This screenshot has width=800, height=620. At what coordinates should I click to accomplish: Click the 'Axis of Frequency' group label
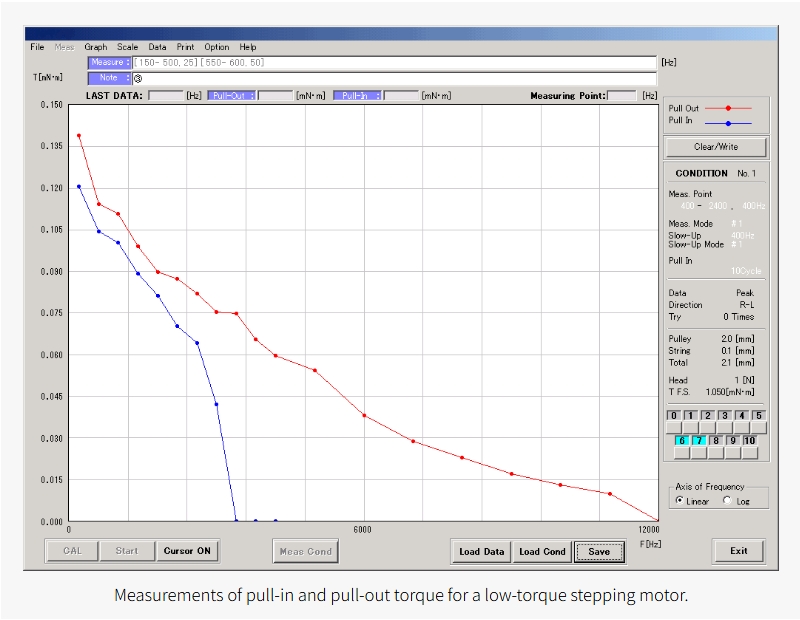[x=710, y=487]
